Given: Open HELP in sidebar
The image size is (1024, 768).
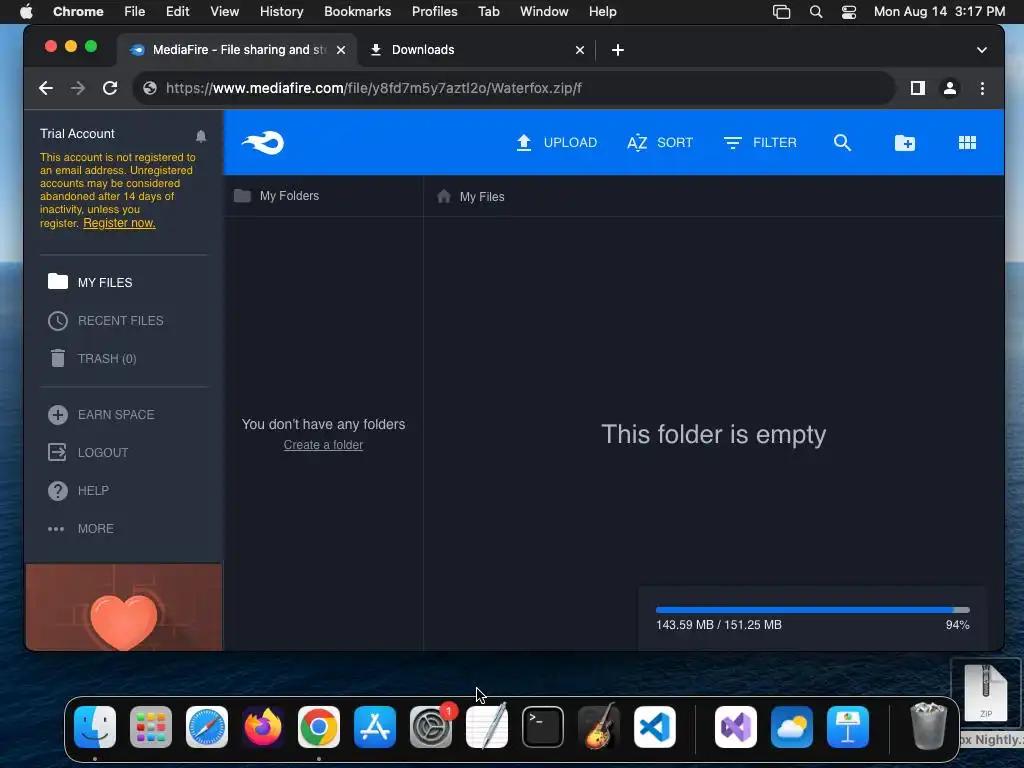Looking at the screenshot, I should [78, 490].
